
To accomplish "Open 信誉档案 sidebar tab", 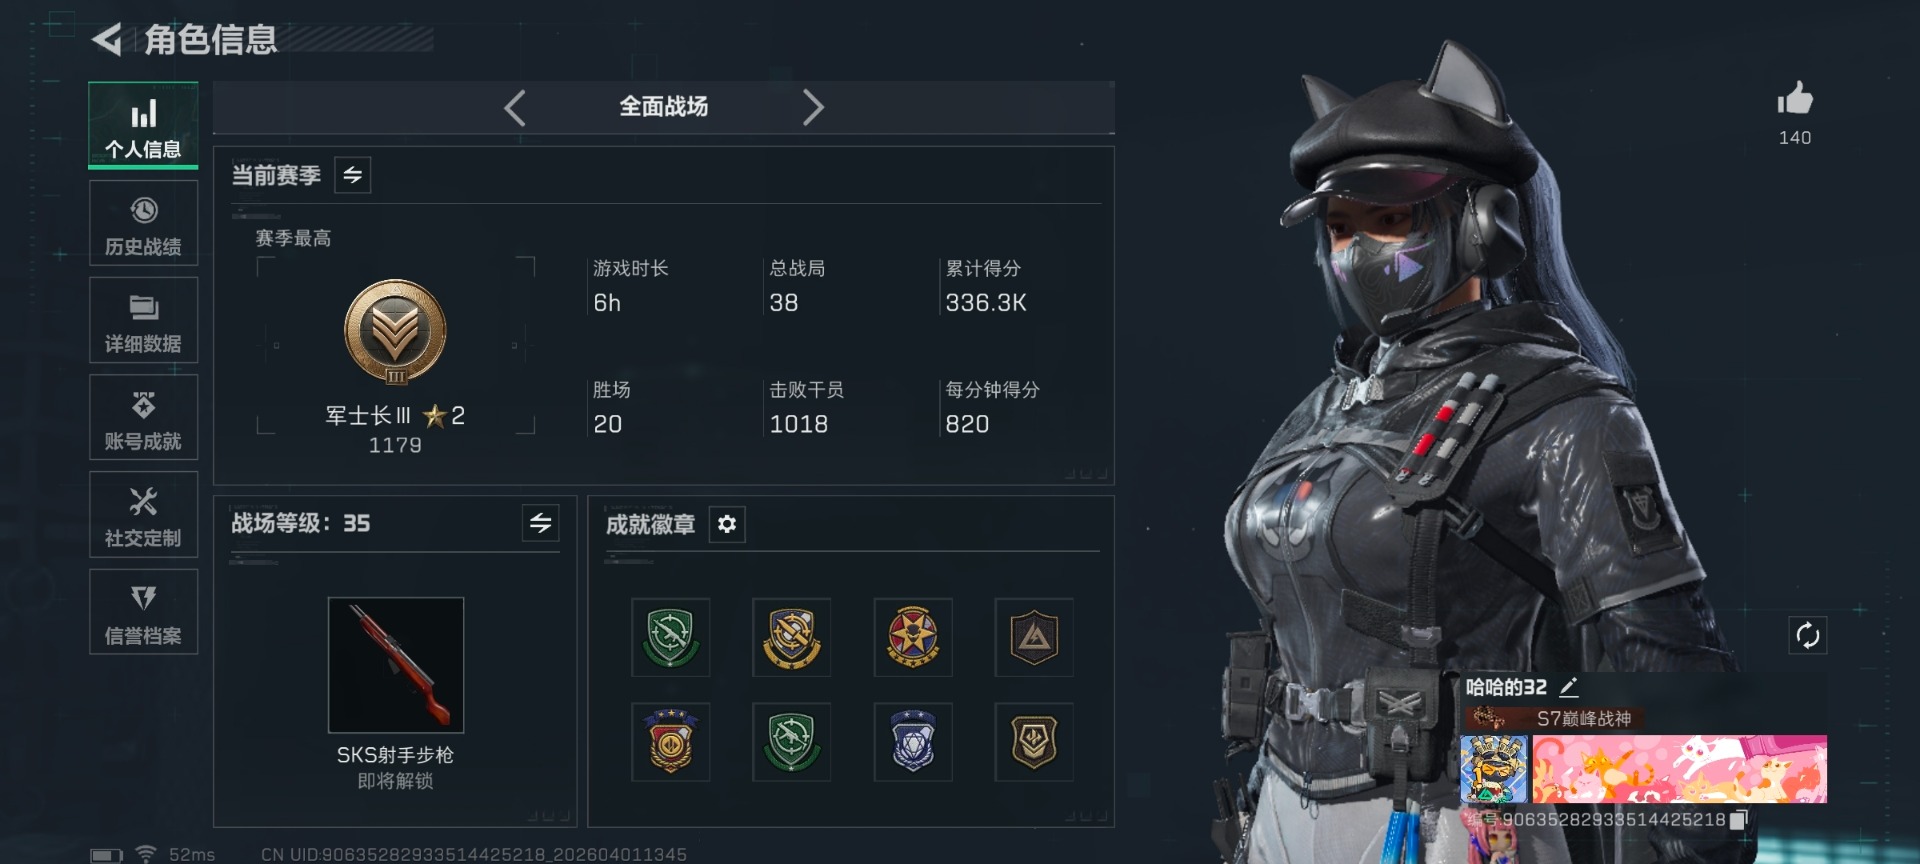I will (x=143, y=612).
